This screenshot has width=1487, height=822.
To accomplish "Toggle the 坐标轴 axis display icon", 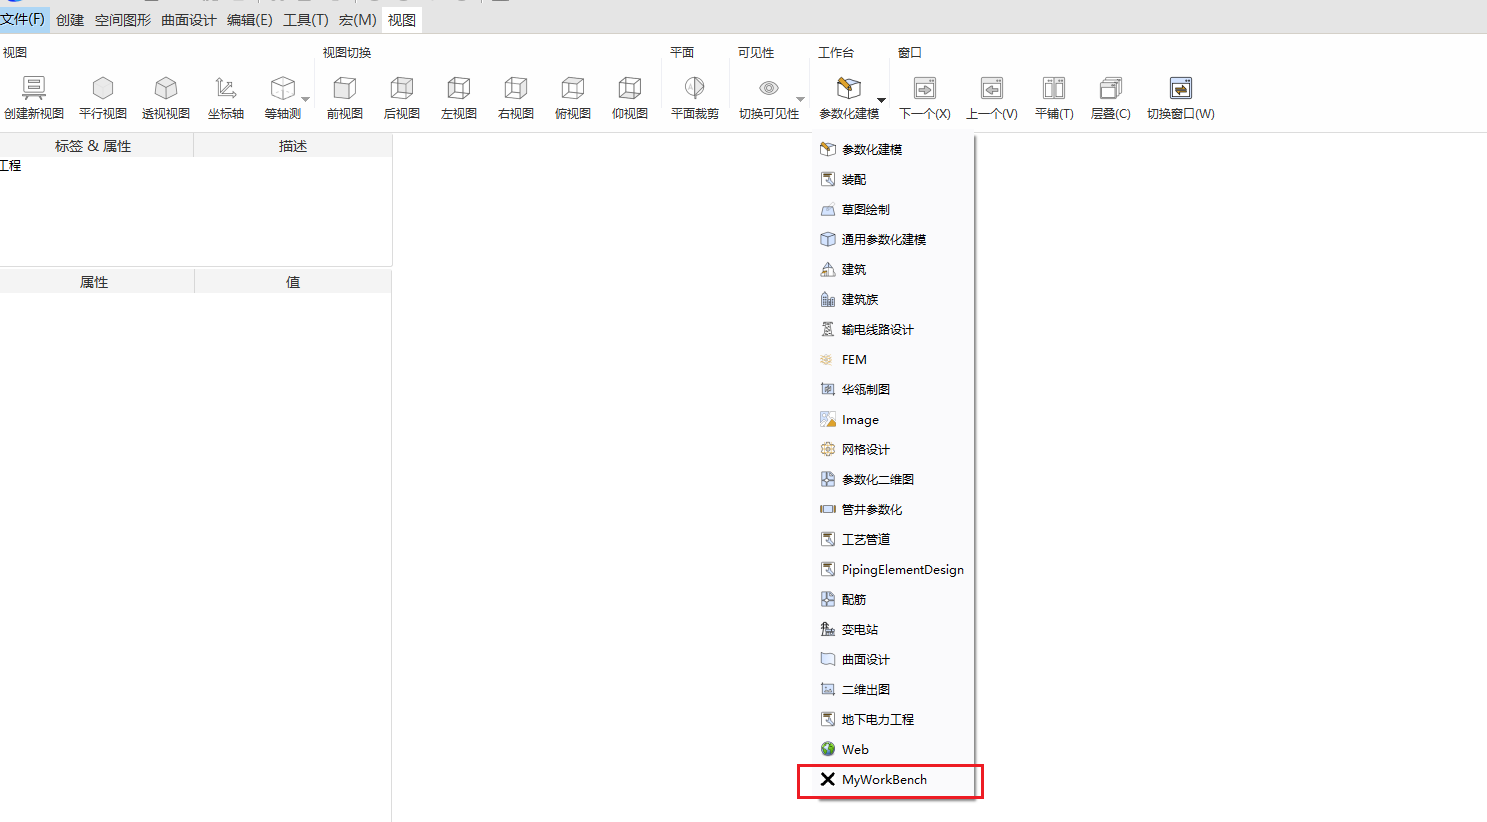I will pos(226,89).
